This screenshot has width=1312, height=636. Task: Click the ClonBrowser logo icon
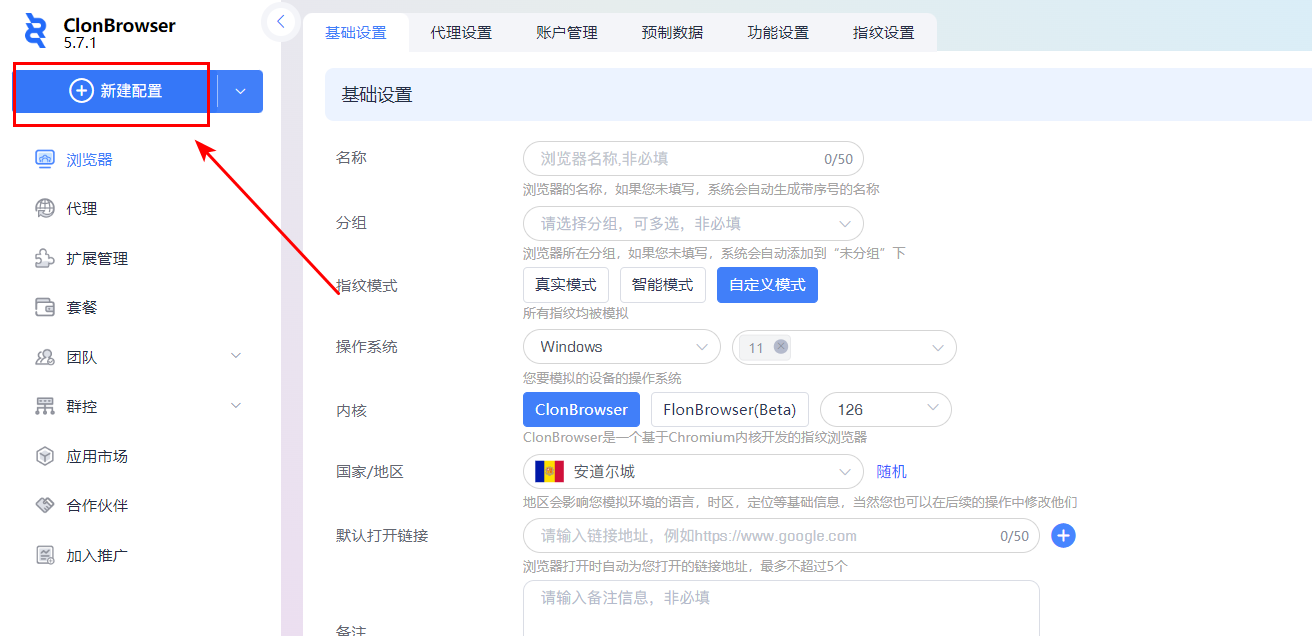point(35,31)
